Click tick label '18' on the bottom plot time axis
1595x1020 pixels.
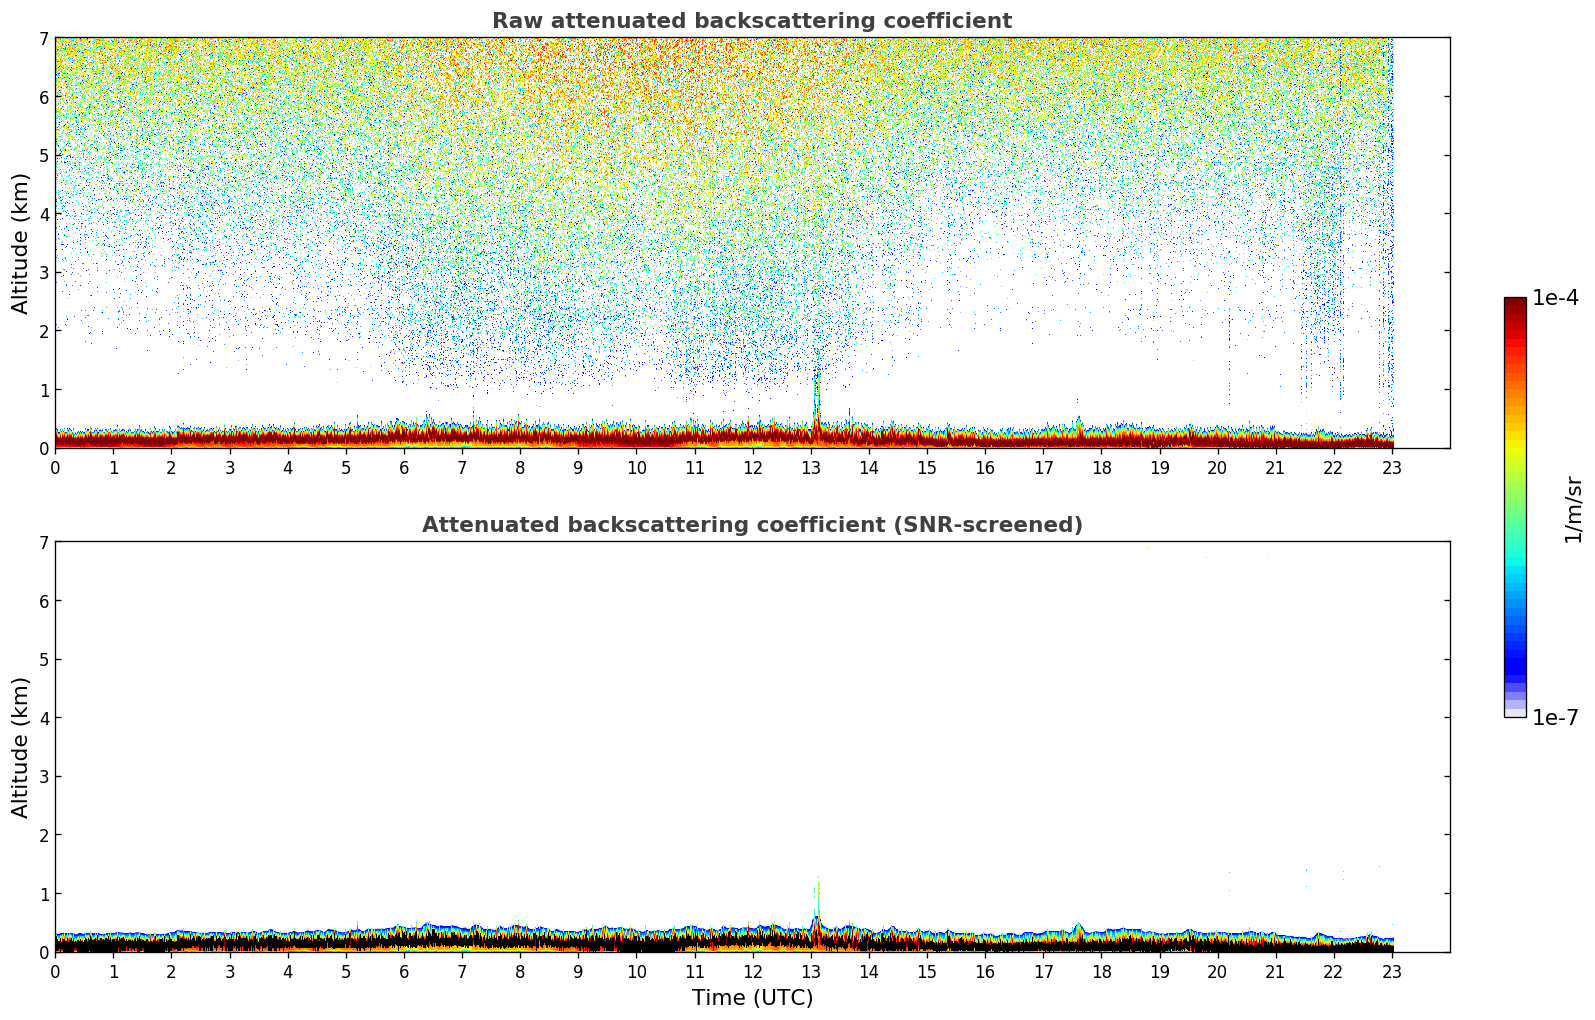pyautogui.click(x=1101, y=971)
